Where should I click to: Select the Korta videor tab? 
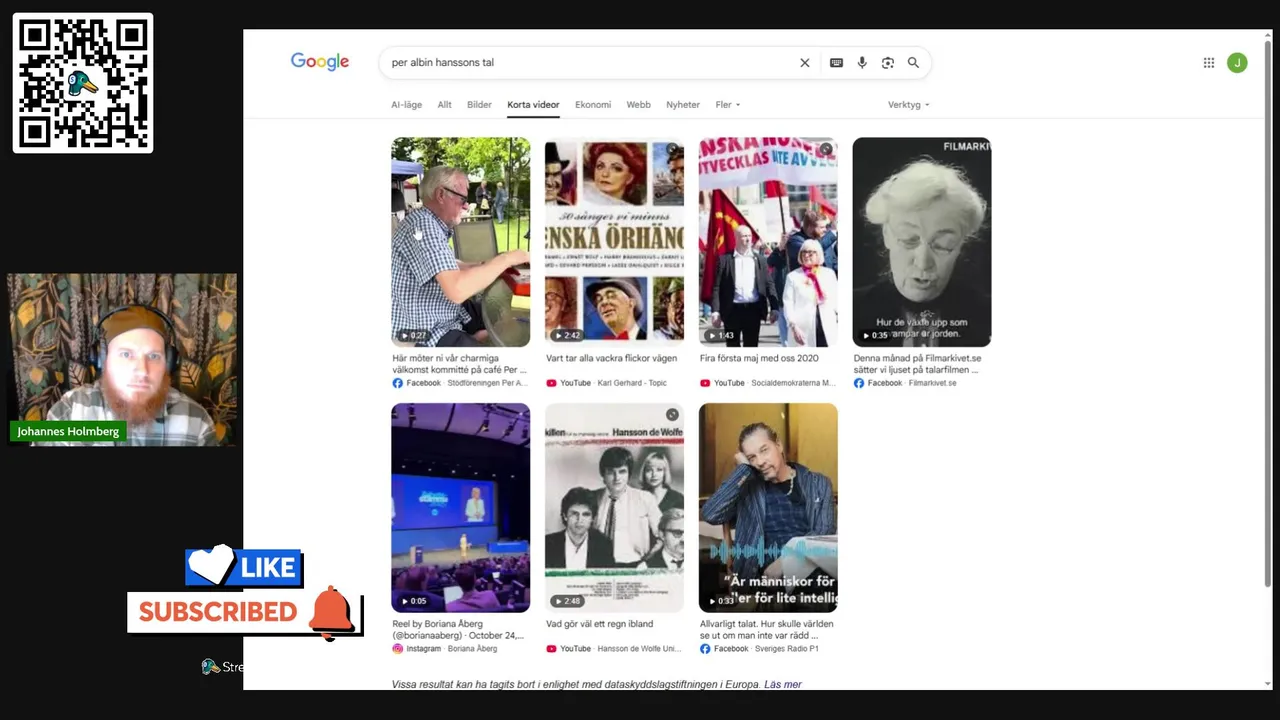pos(533,105)
